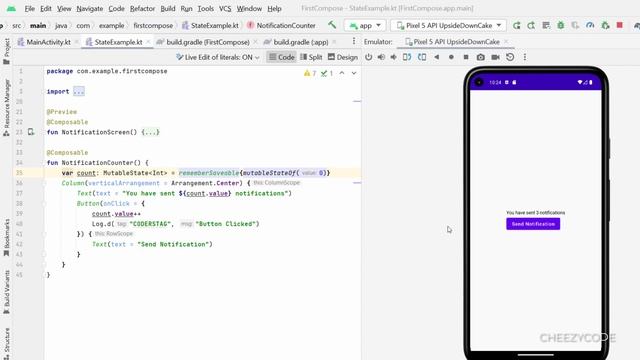Click Arrangement.Center in Column call
640x360 pixels.
[204, 183]
